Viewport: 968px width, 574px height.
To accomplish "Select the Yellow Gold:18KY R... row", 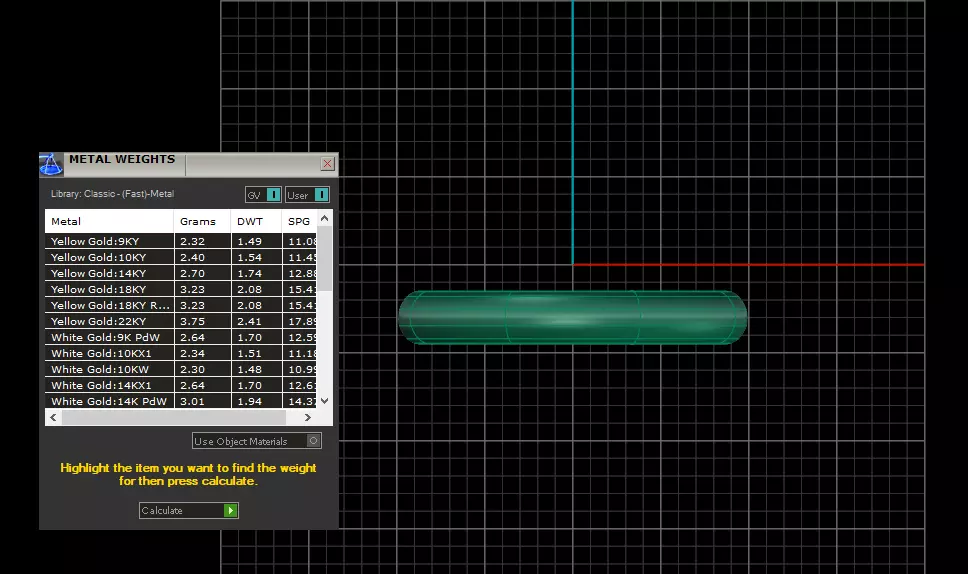I will (x=180, y=306).
